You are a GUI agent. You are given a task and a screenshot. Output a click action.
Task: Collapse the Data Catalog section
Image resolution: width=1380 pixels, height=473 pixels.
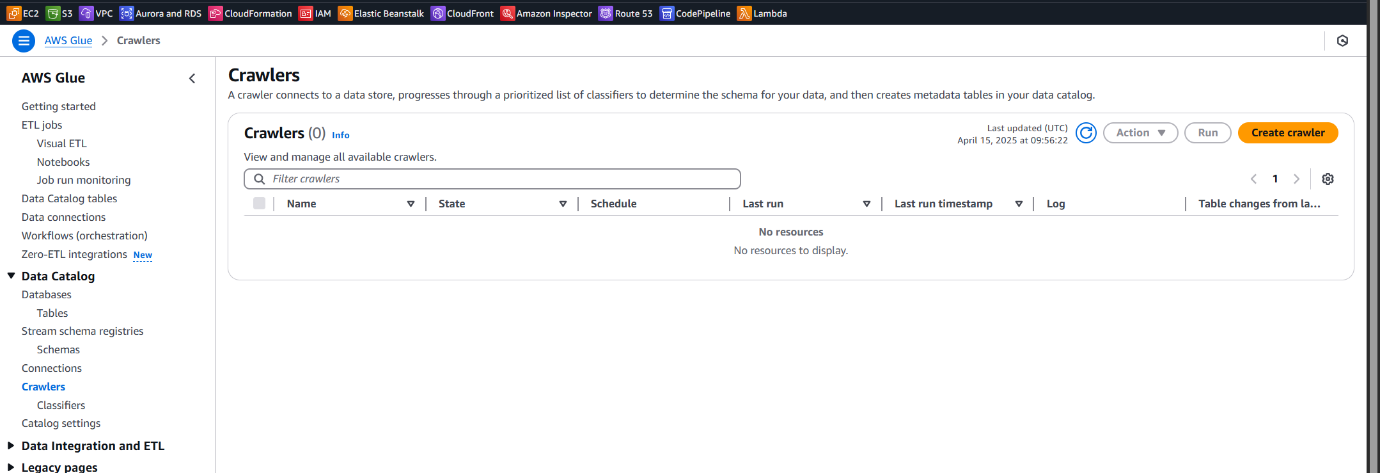click(x=11, y=276)
